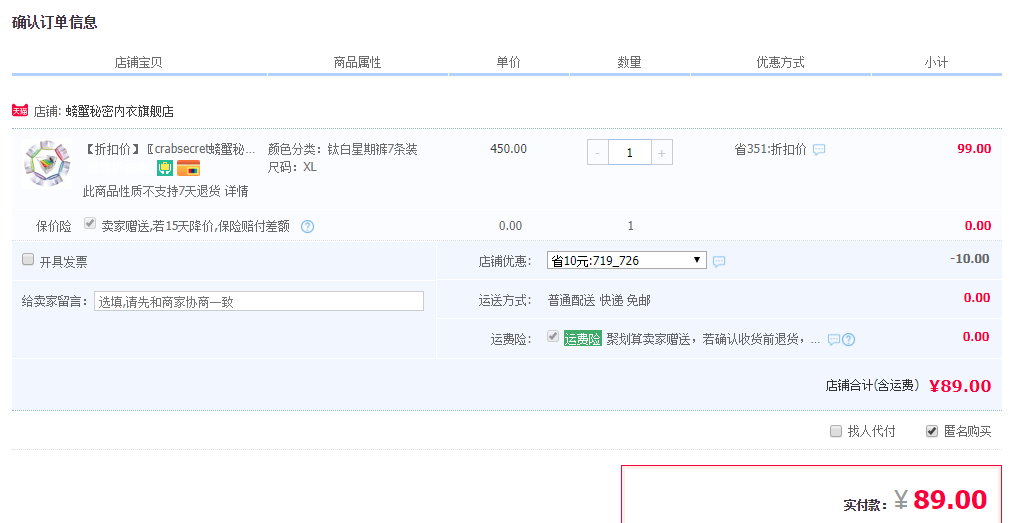This screenshot has width=1017, height=523.
Task: Click the 尺码：XL size text
Action: pos(293,167)
